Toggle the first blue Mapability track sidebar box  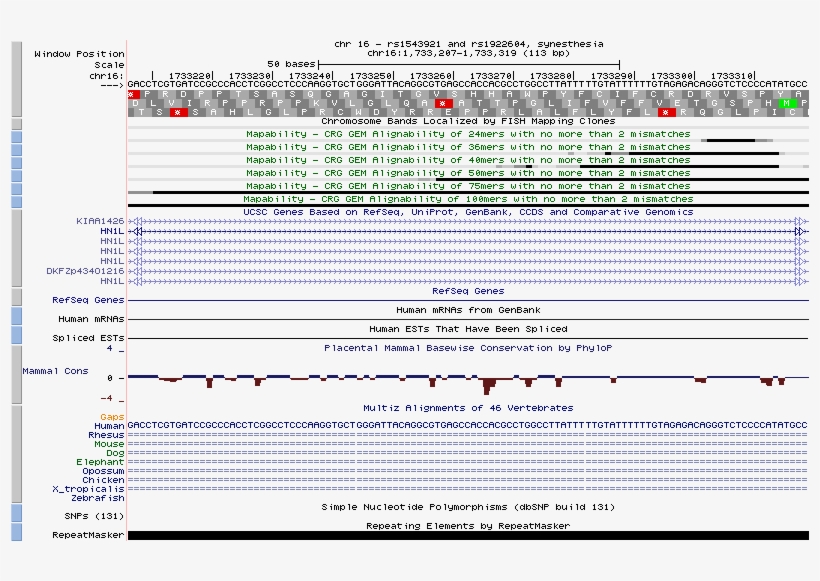tap(14, 137)
